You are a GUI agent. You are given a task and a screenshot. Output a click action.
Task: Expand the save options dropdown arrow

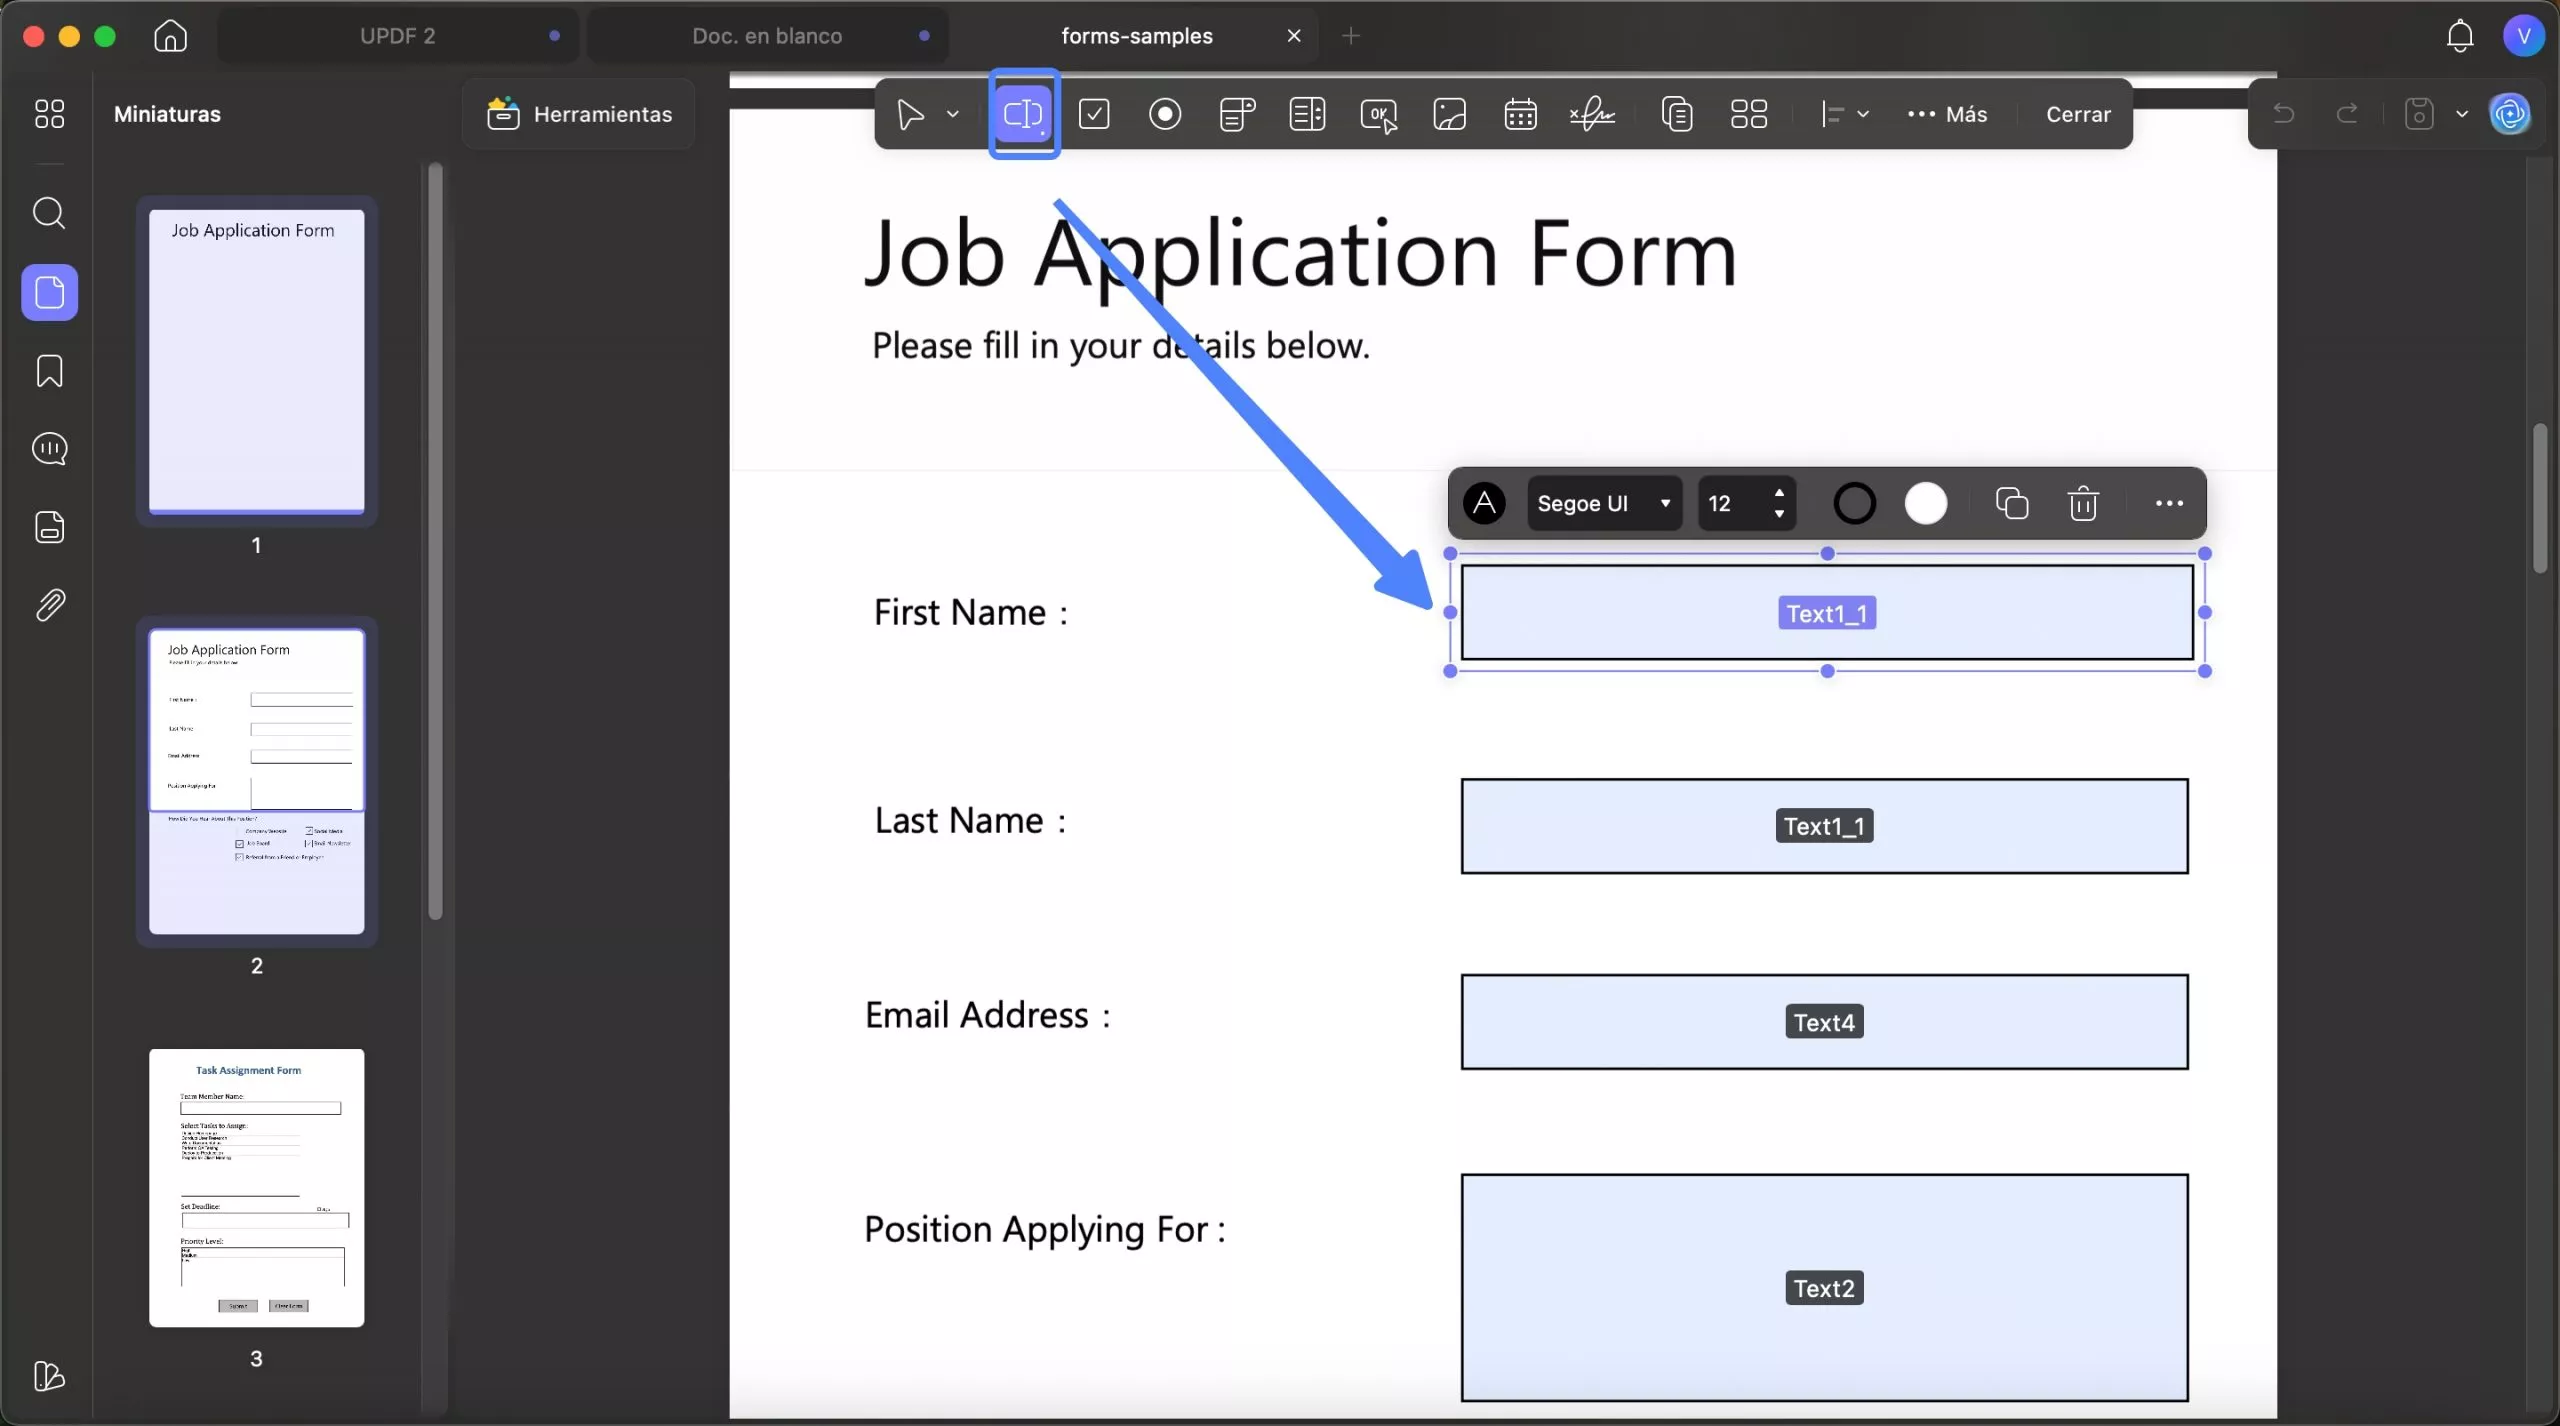2462,114
